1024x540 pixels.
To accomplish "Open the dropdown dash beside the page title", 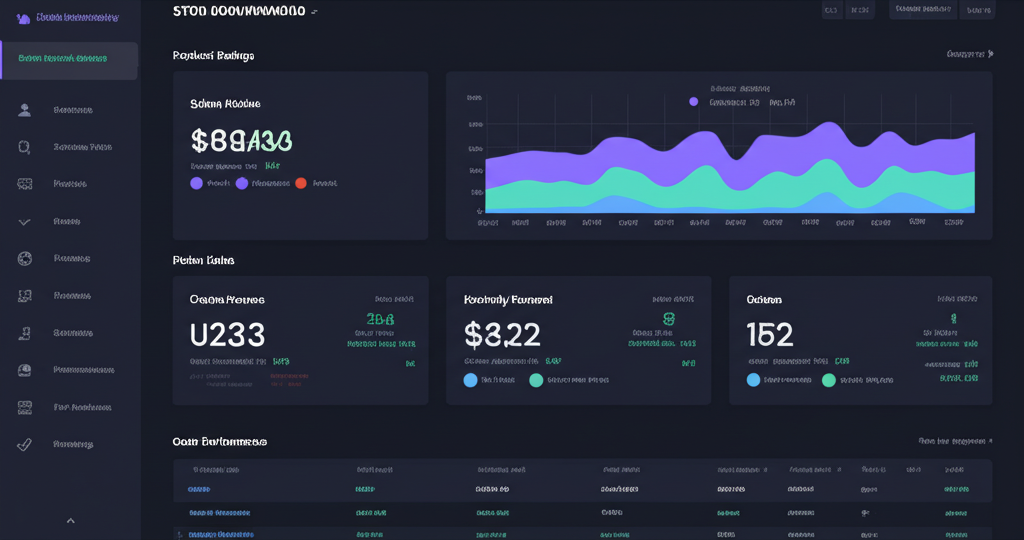I will tap(314, 12).
